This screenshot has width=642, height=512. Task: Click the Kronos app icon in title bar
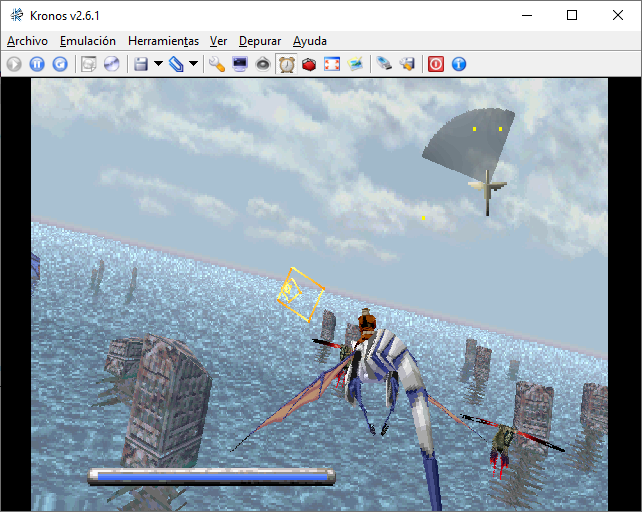point(17,15)
